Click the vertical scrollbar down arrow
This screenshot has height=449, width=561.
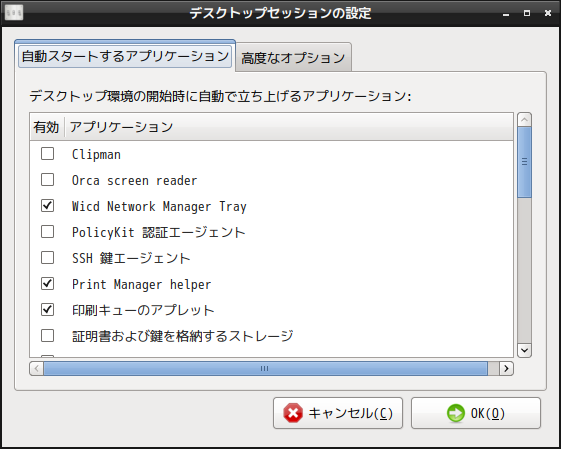525,350
